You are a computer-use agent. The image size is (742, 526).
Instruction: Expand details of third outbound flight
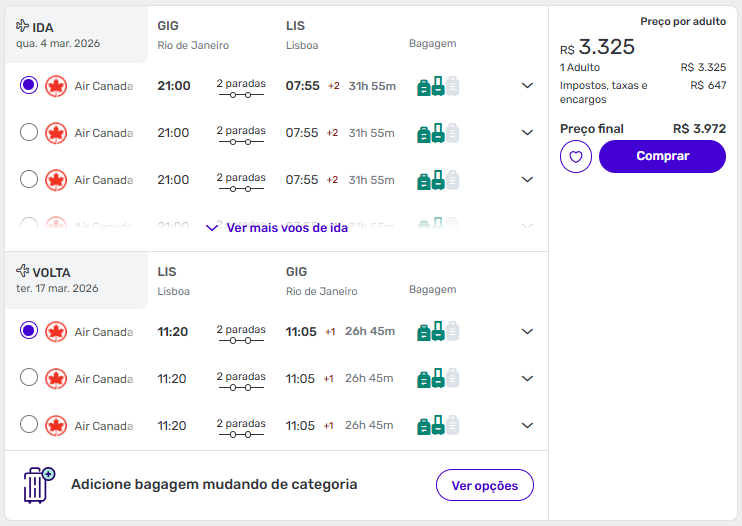pos(528,180)
